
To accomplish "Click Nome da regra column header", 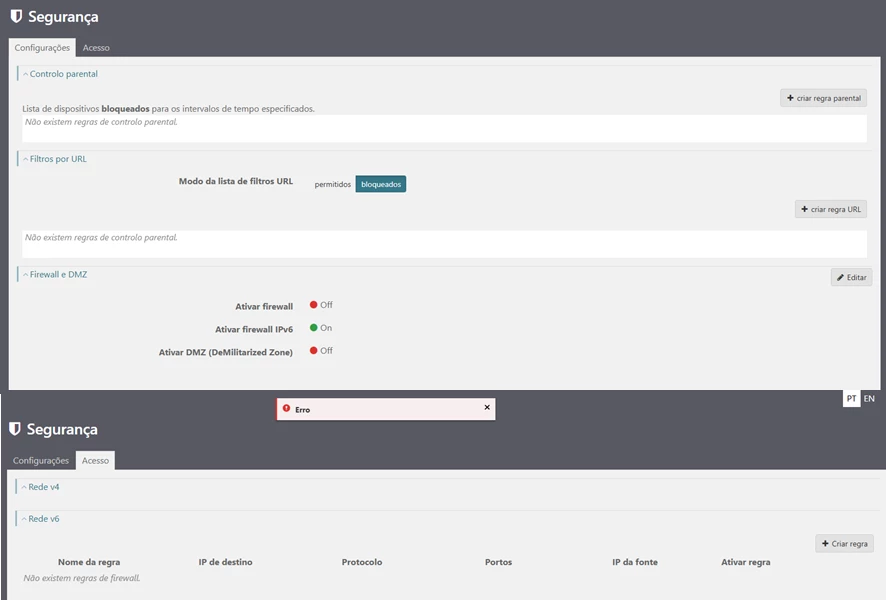I will point(89,562).
